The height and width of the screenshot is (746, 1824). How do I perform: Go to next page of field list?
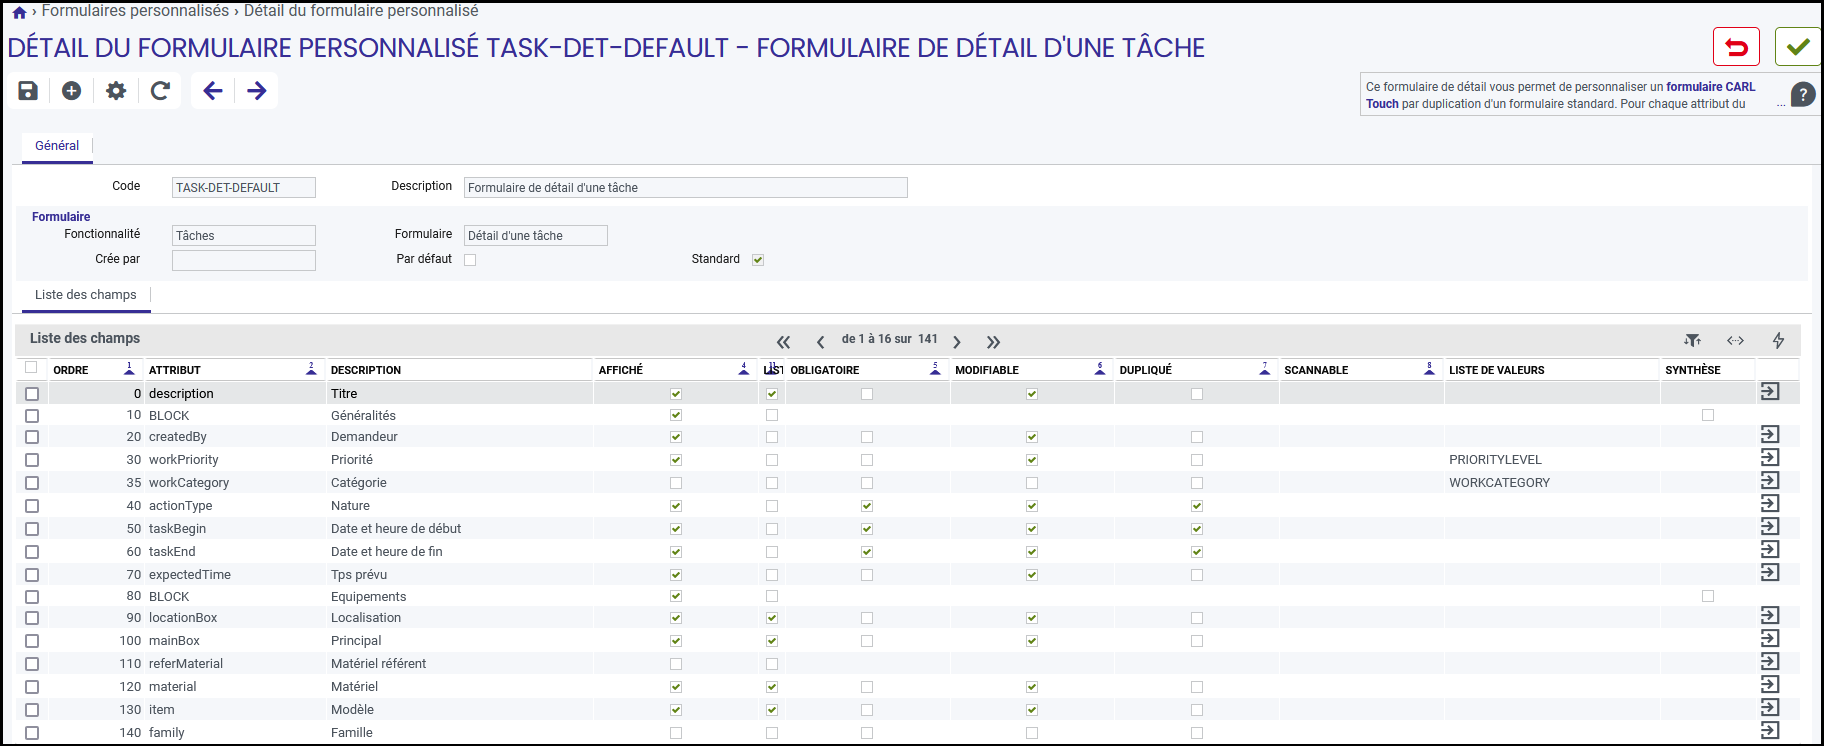[957, 342]
